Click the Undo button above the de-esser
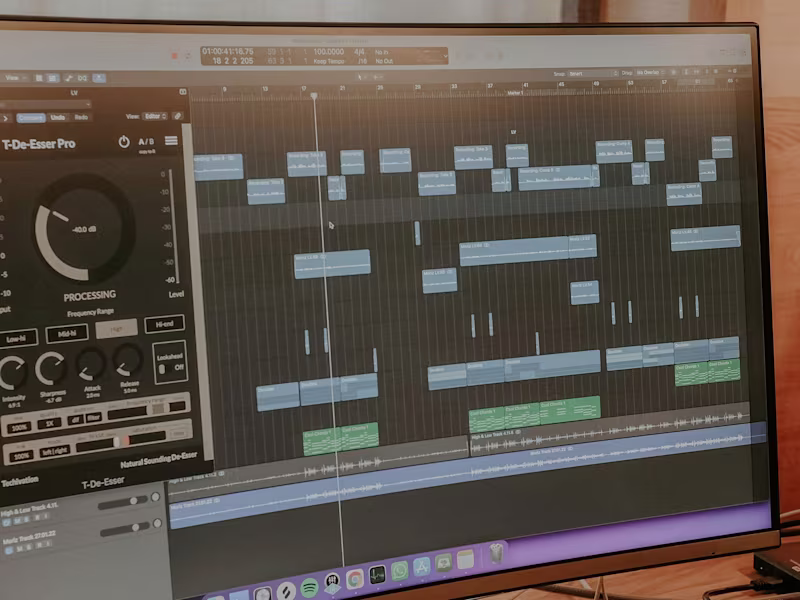800x600 pixels. pos(58,117)
